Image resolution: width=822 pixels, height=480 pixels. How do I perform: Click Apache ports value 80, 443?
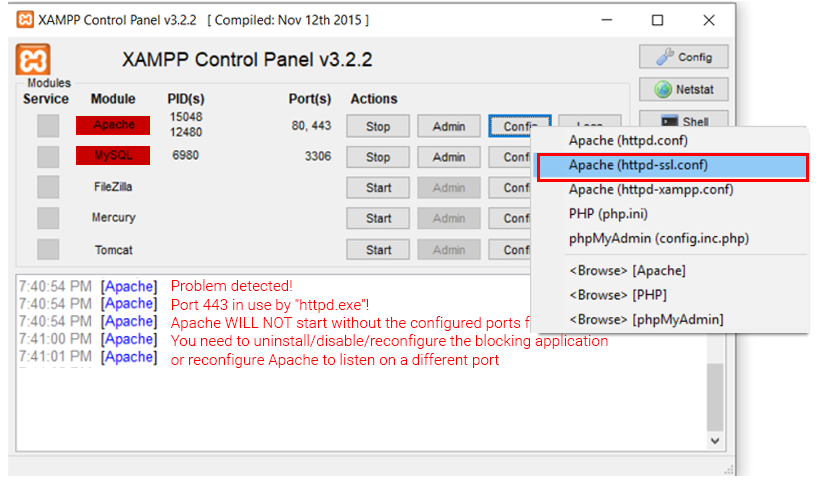311,126
